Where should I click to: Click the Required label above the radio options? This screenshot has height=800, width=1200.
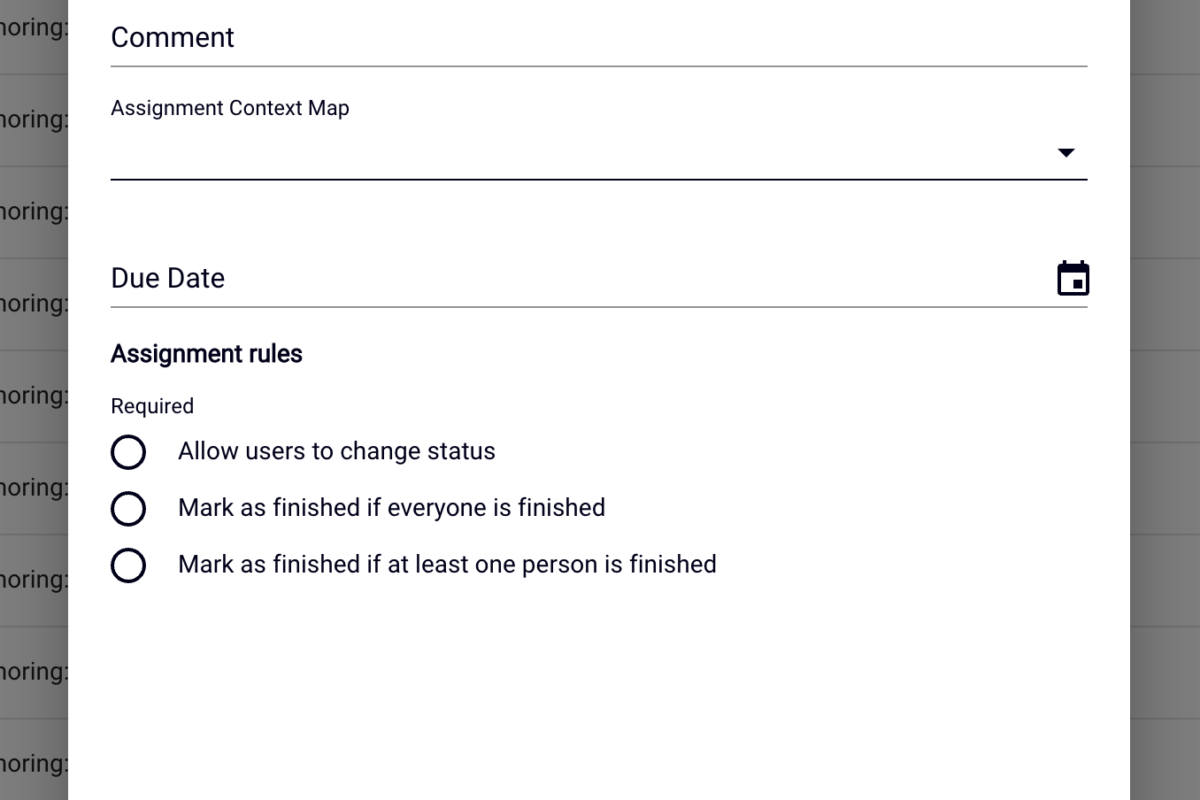pyautogui.click(x=152, y=406)
